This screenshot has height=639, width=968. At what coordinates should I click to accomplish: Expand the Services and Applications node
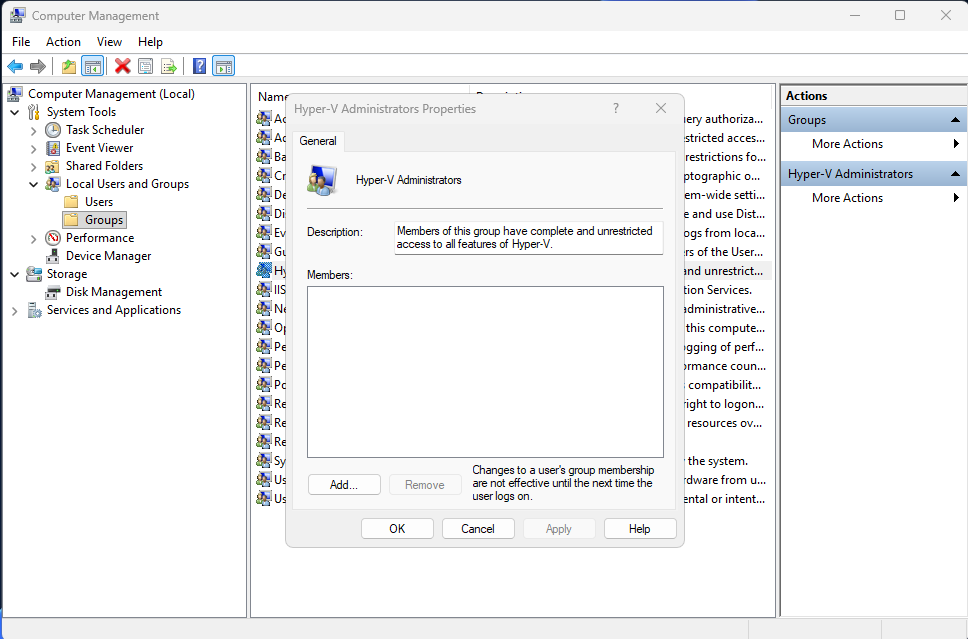(x=14, y=310)
